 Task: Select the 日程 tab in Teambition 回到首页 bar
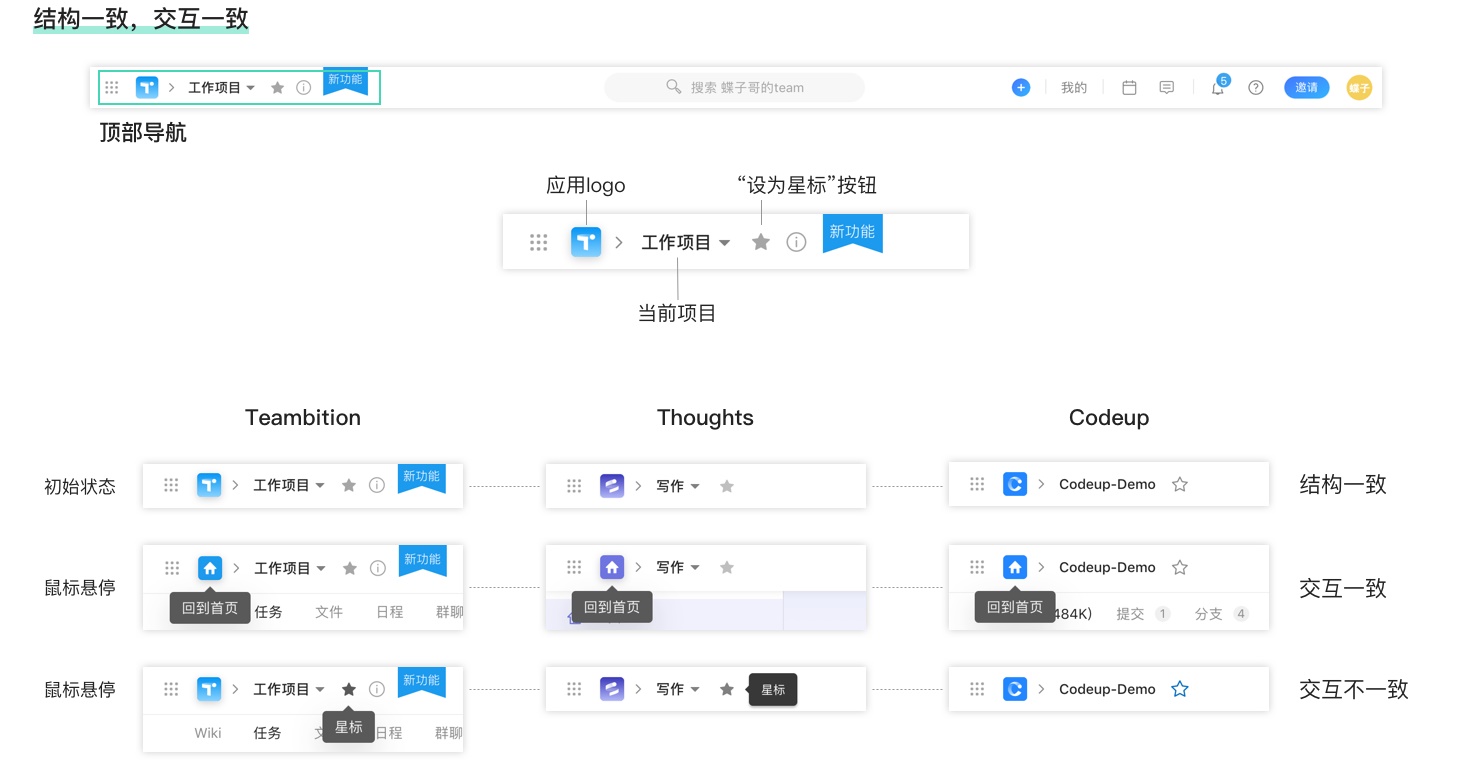390,612
